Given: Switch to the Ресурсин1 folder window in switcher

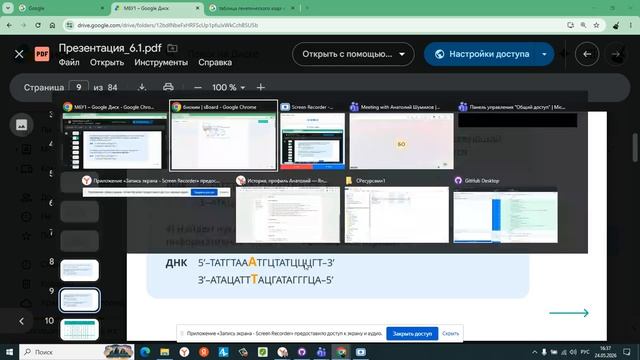Looking at the screenshot, I should click(x=397, y=209).
